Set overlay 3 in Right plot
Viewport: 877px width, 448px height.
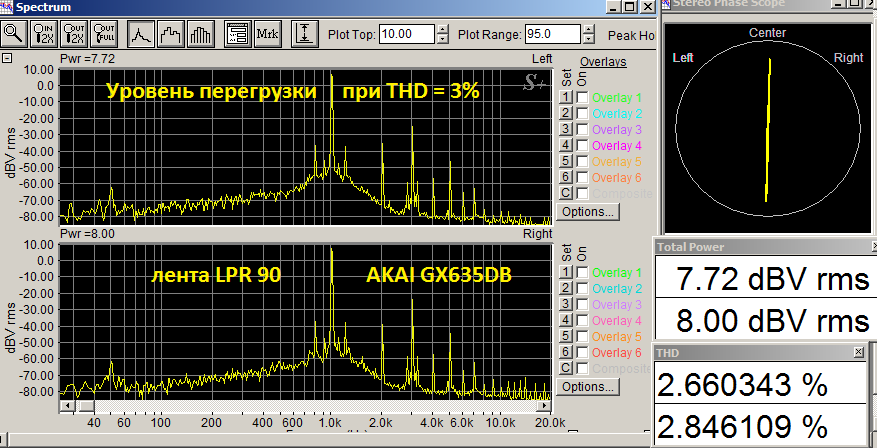(x=566, y=305)
